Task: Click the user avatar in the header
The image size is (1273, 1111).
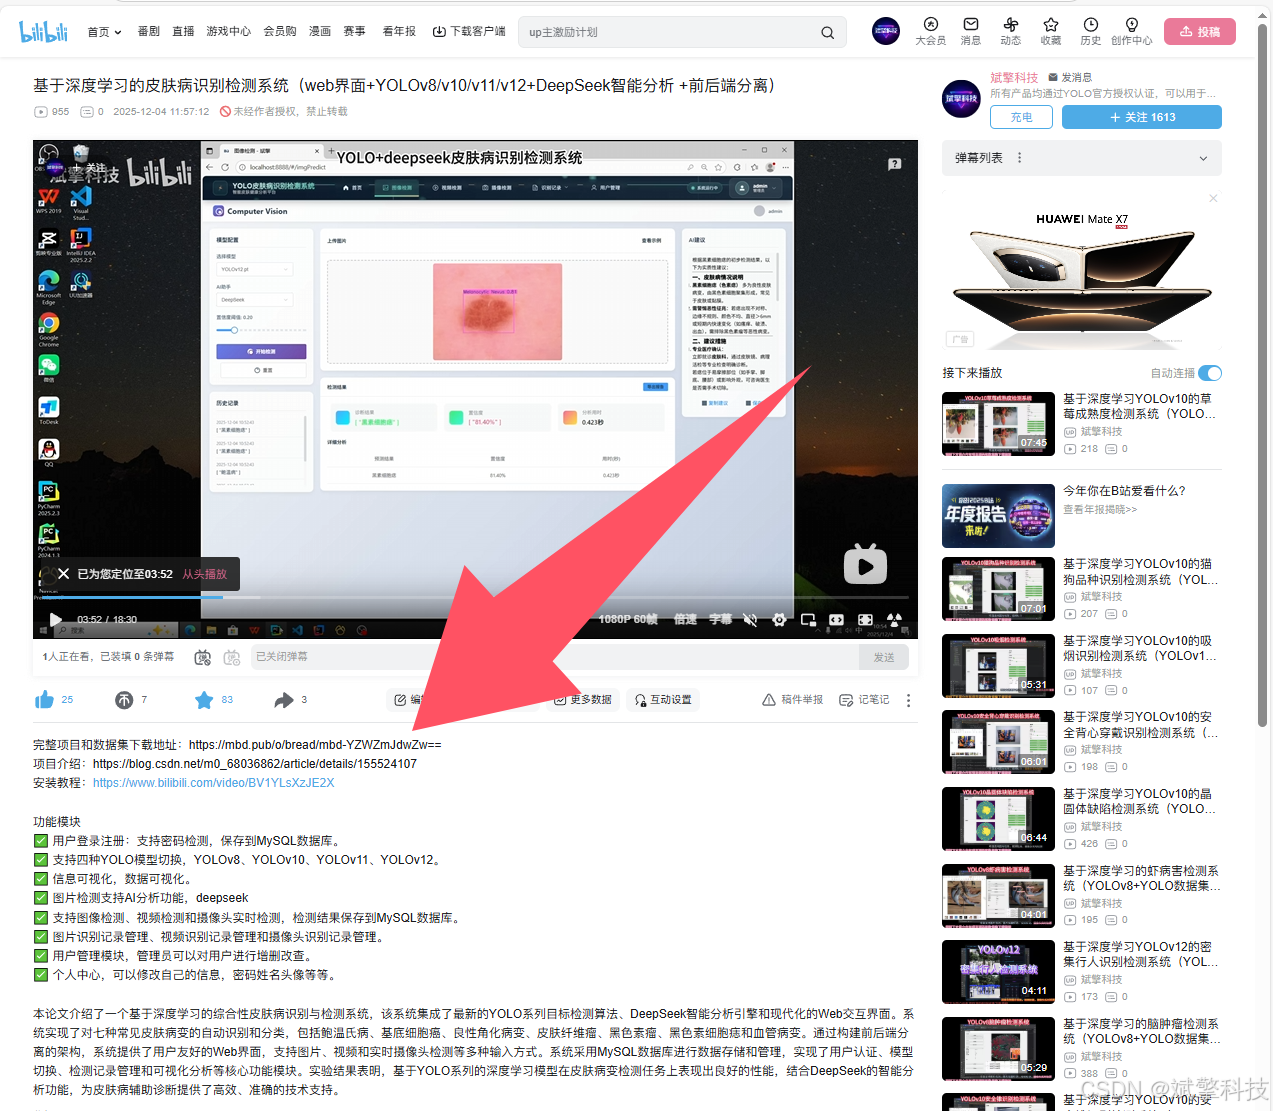Action: tap(886, 31)
